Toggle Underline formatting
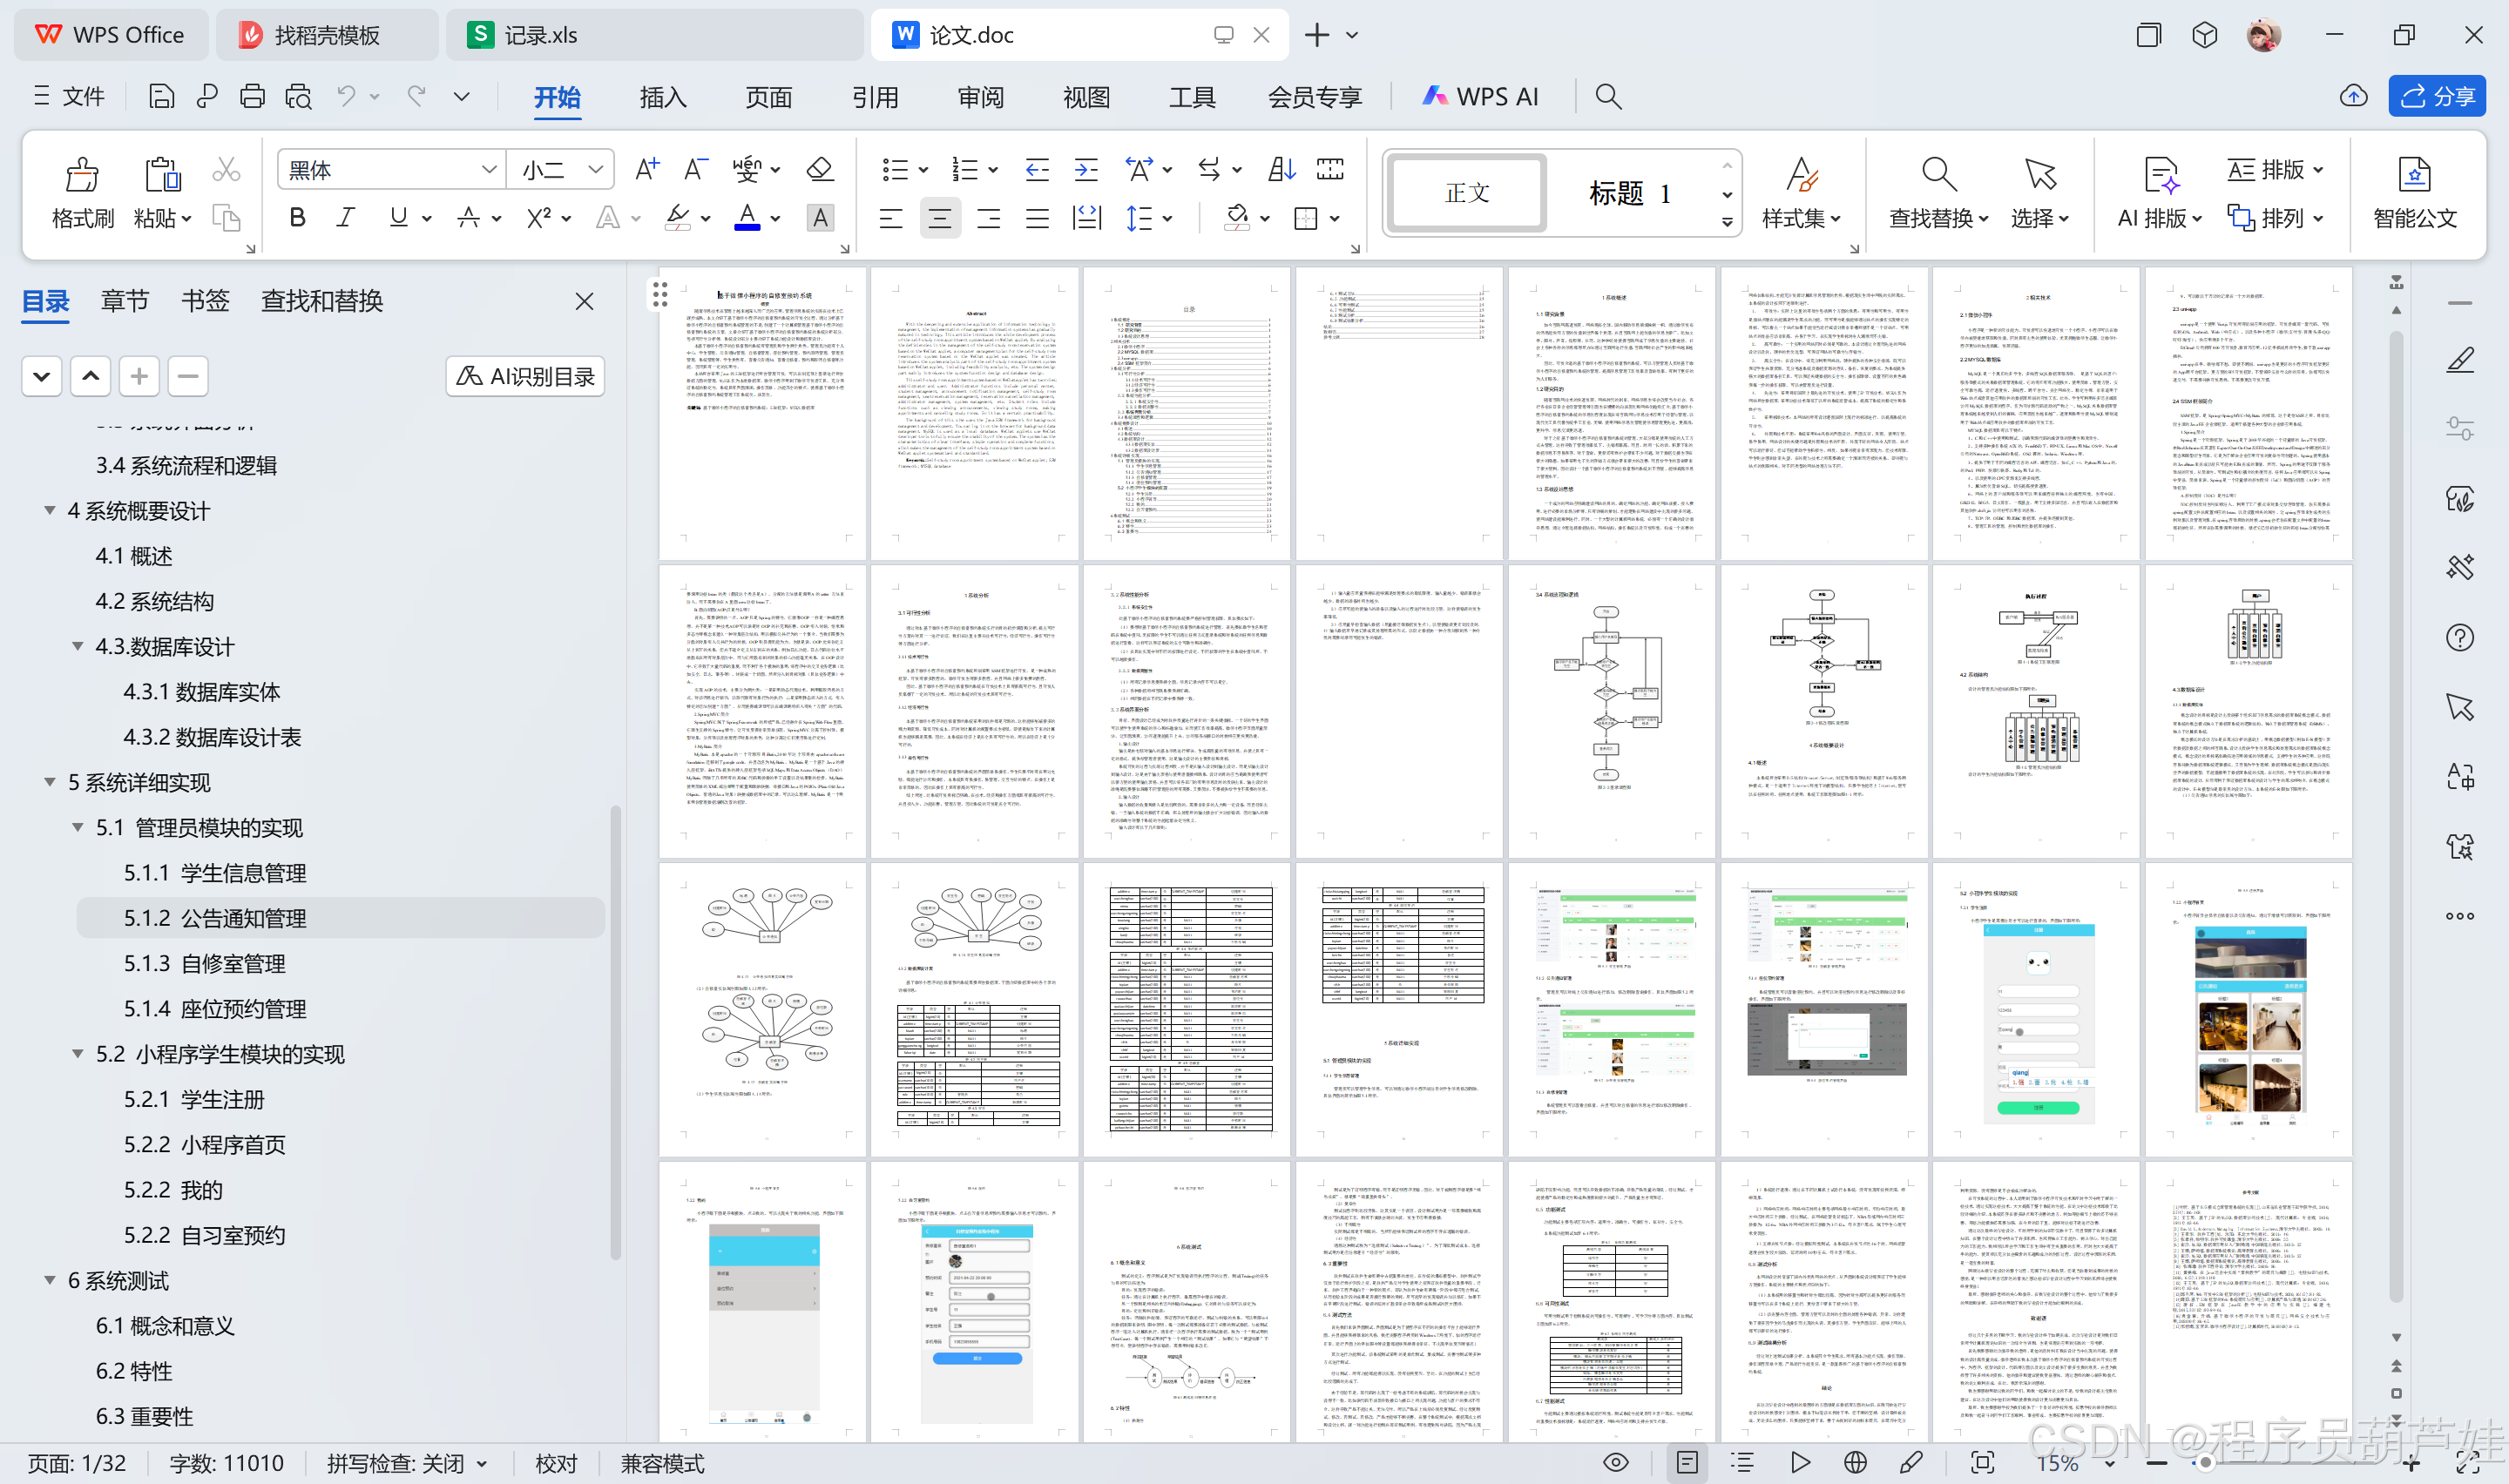 pos(399,218)
